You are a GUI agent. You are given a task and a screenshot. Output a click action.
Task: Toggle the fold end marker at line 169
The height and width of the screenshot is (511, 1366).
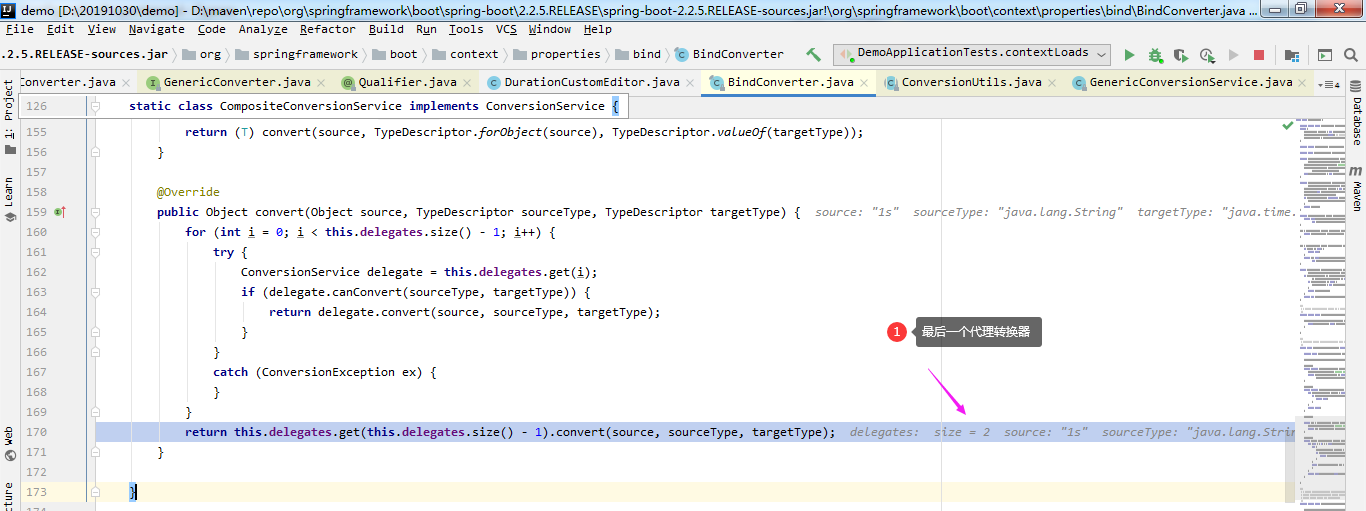(x=96, y=412)
